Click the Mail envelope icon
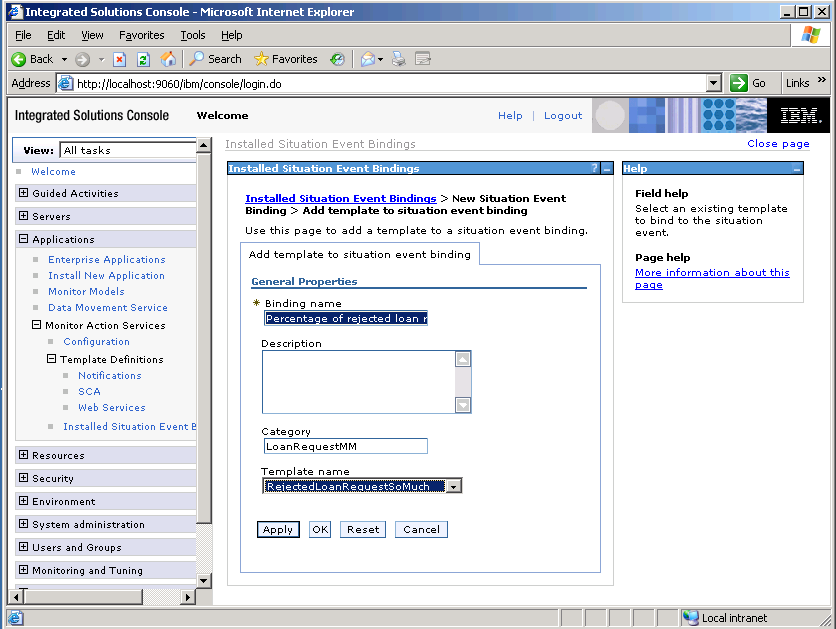836x629 pixels. [367, 59]
